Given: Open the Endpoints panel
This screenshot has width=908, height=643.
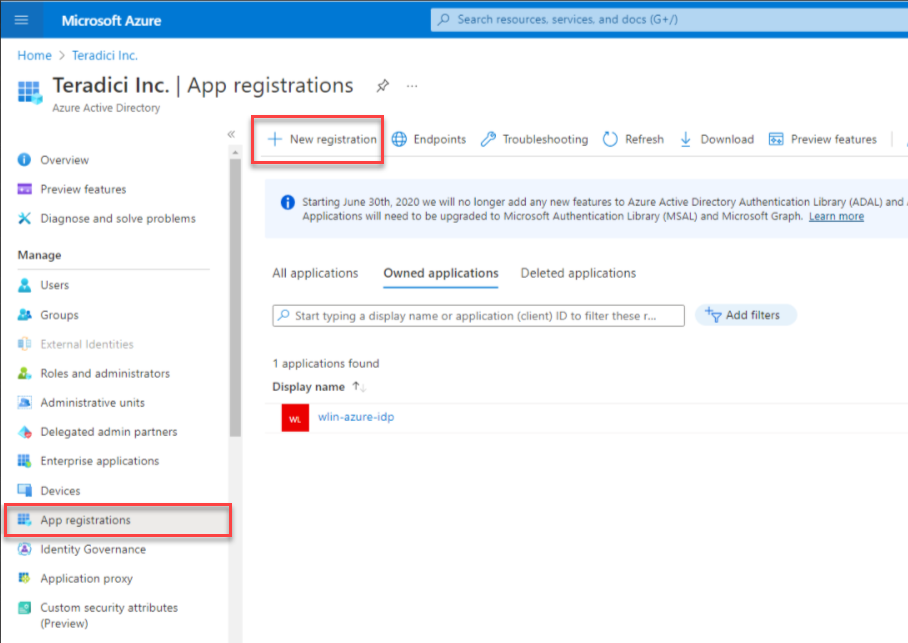Looking at the screenshot, I should point(429,140).
